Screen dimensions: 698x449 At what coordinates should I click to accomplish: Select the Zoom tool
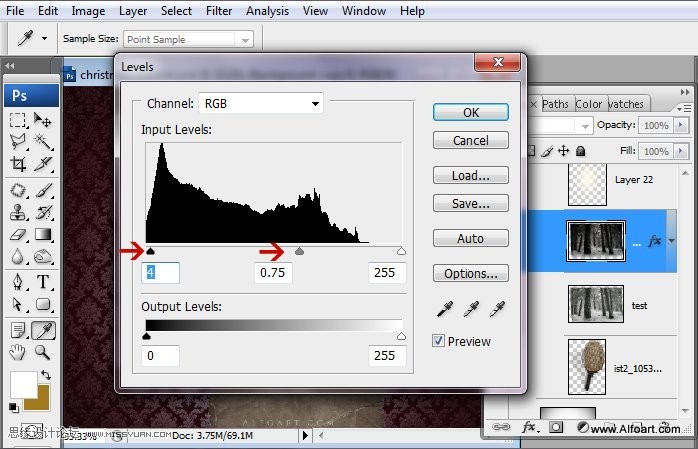(x=43, y=352)
